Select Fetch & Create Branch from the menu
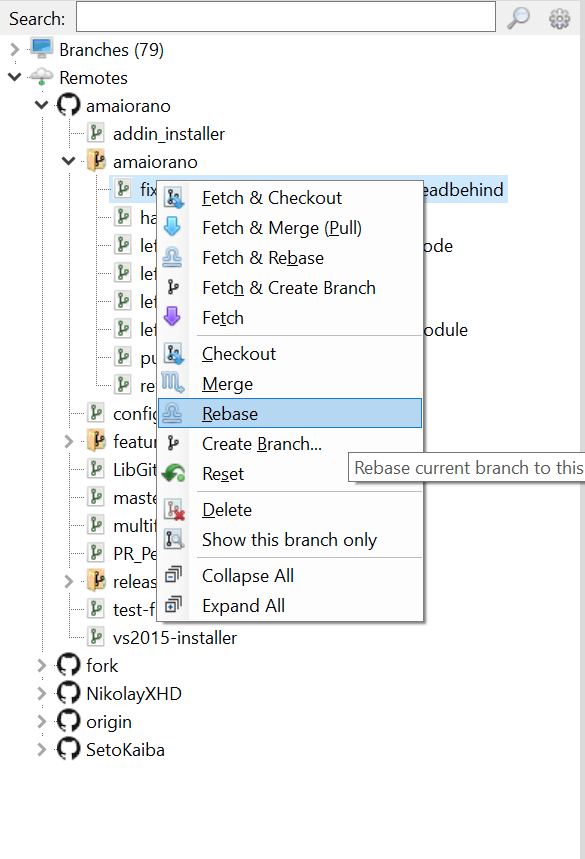The height and width of the screenshot is (859, 585). [x=288, y=287]
